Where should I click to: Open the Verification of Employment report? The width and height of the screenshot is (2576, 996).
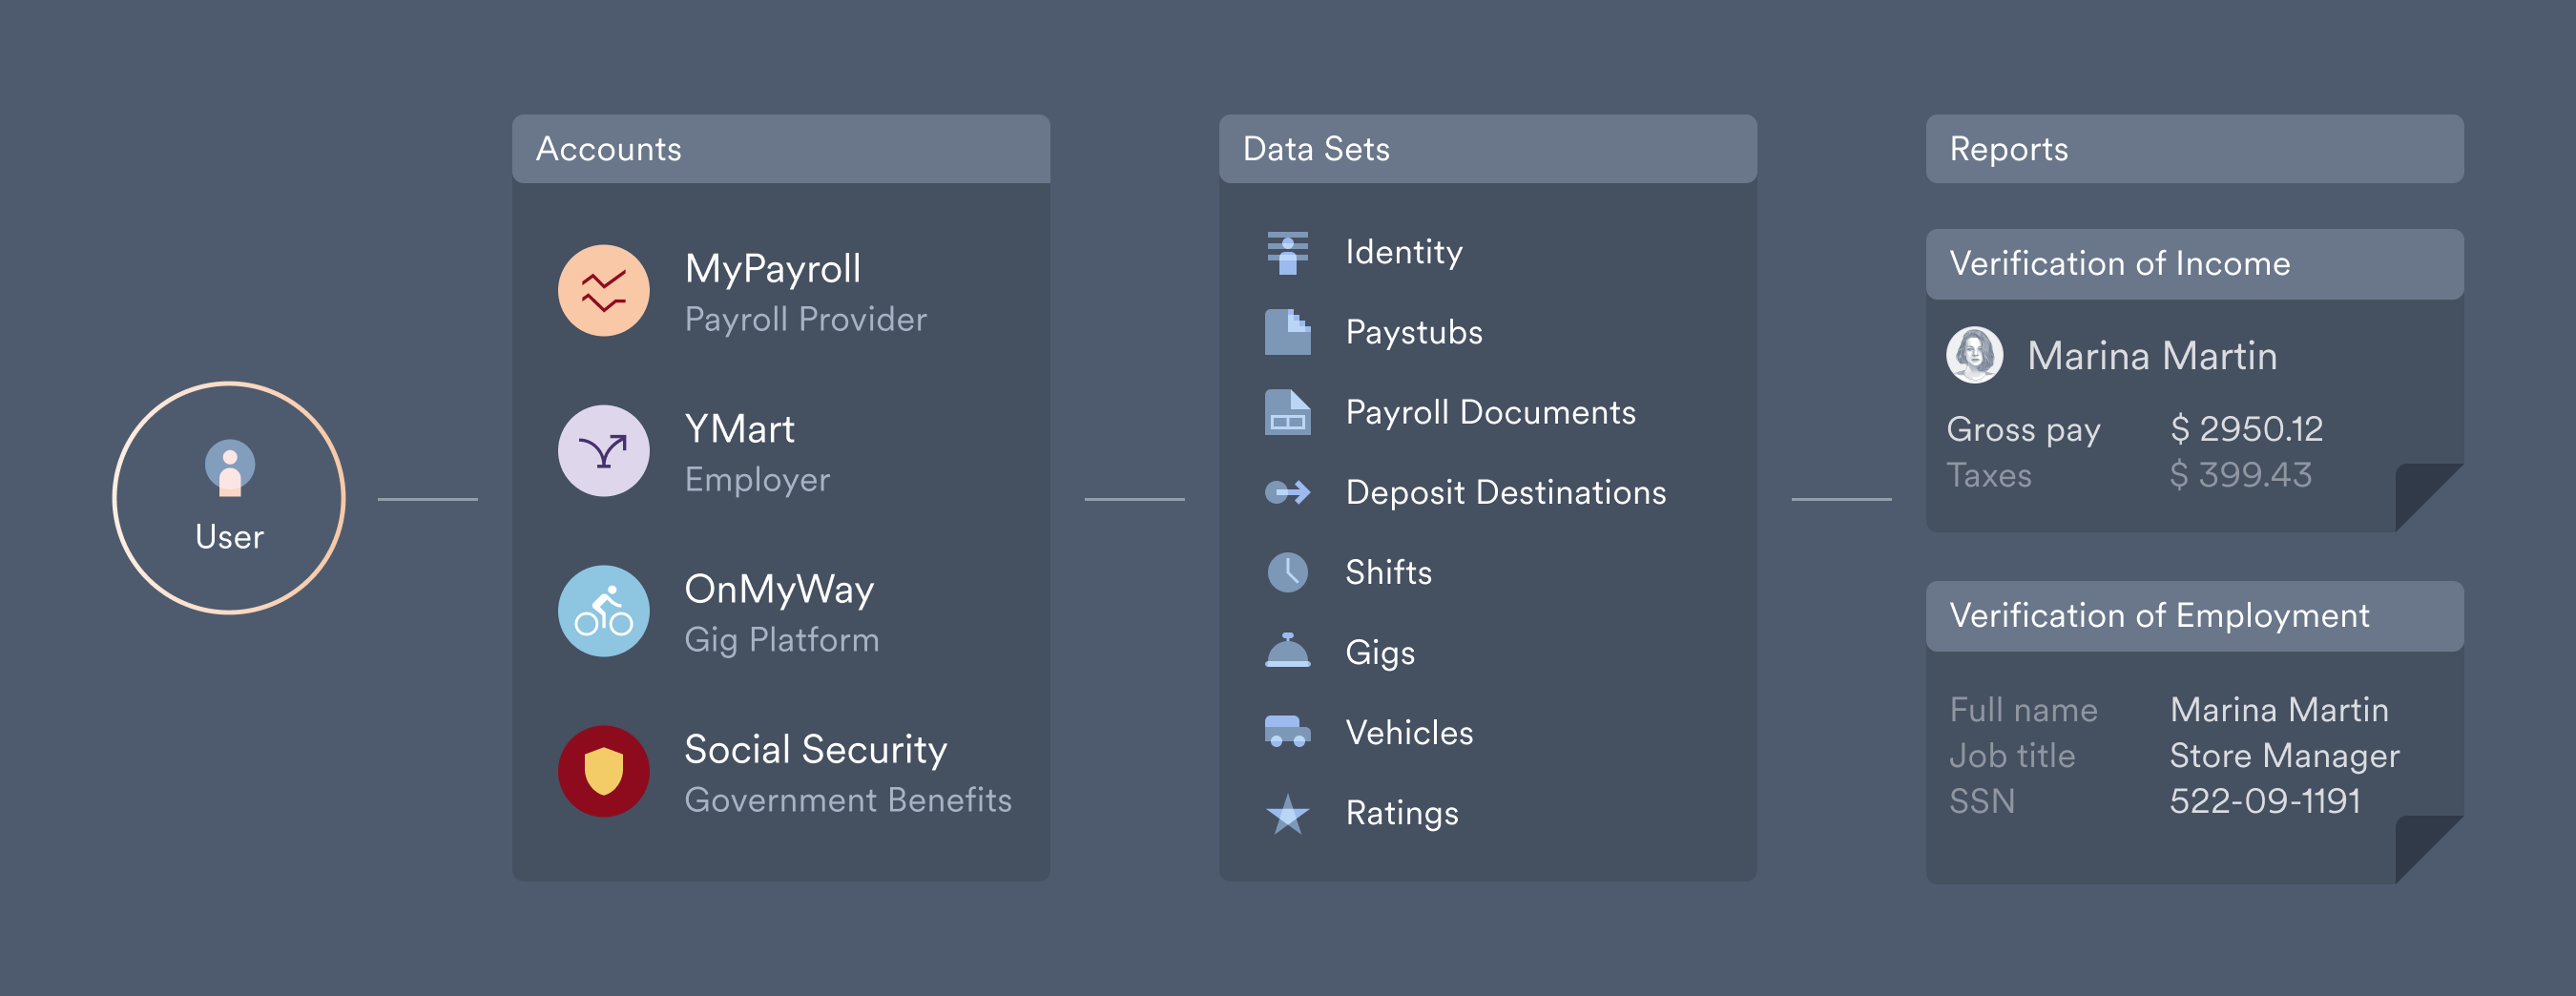[2195, 616]
